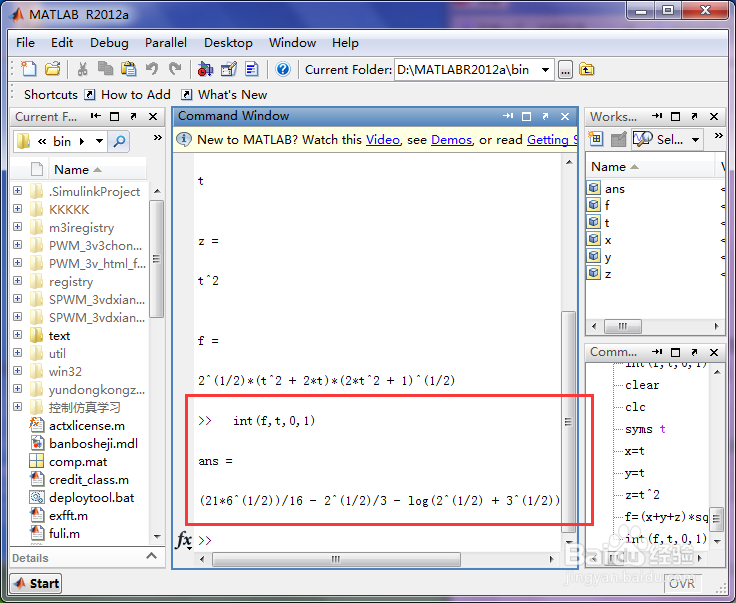The image size is (736, 603).
Task: Open the Edit menu
Action: tap(62, 43)
